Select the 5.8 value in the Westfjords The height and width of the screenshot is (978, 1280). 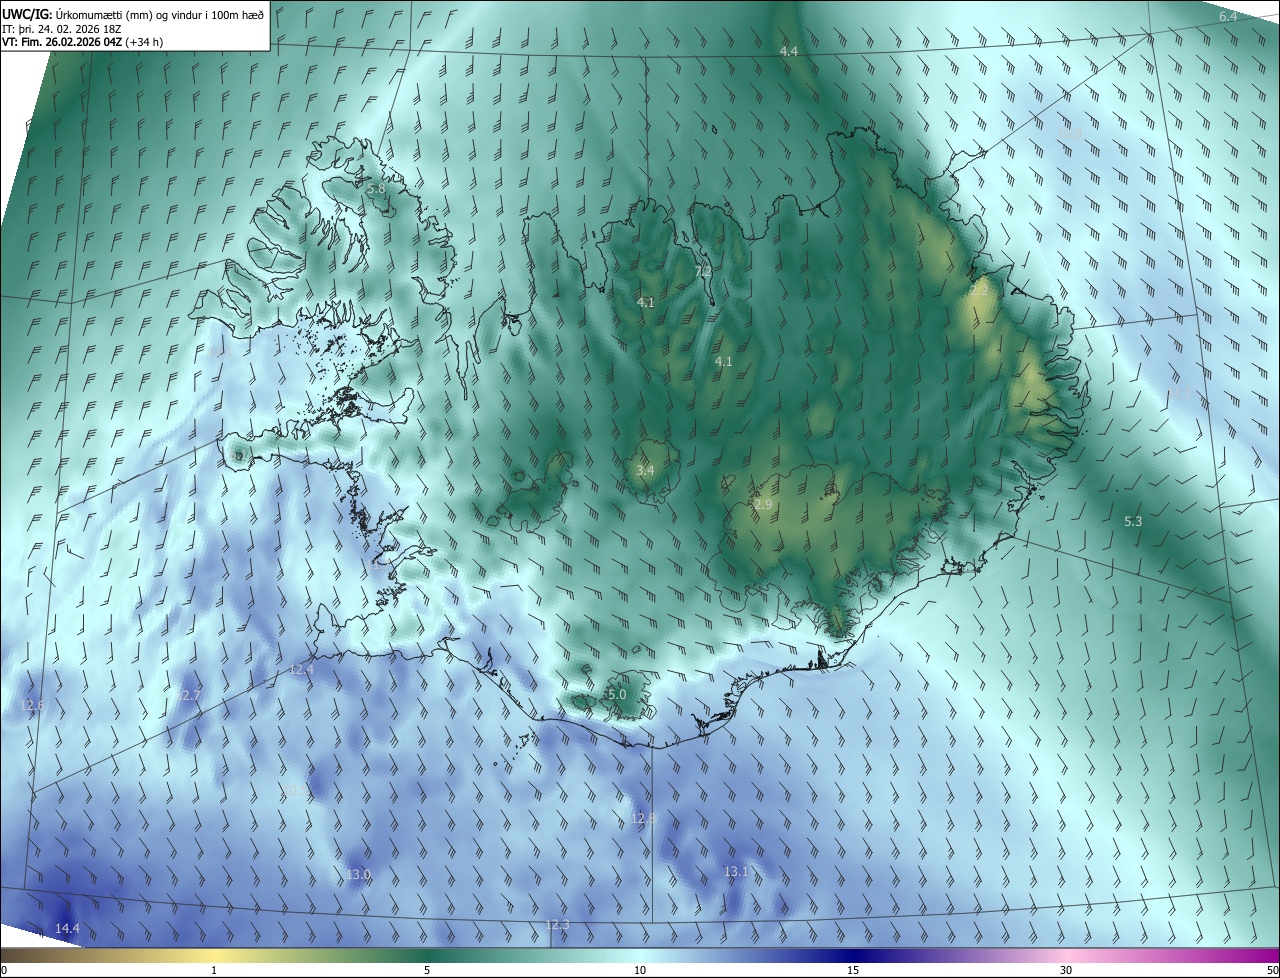[x=376, y=189]
